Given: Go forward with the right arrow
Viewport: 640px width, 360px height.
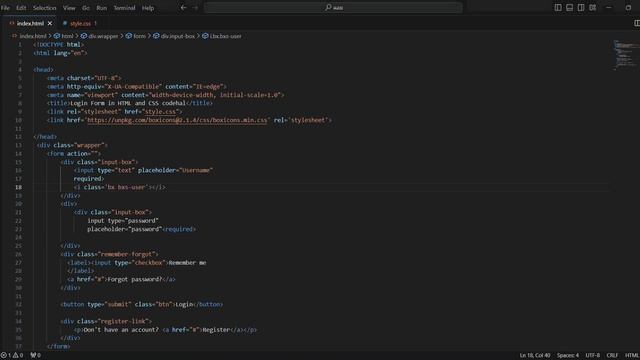Looking at the screenshot, I should click(x=196, y=7).
